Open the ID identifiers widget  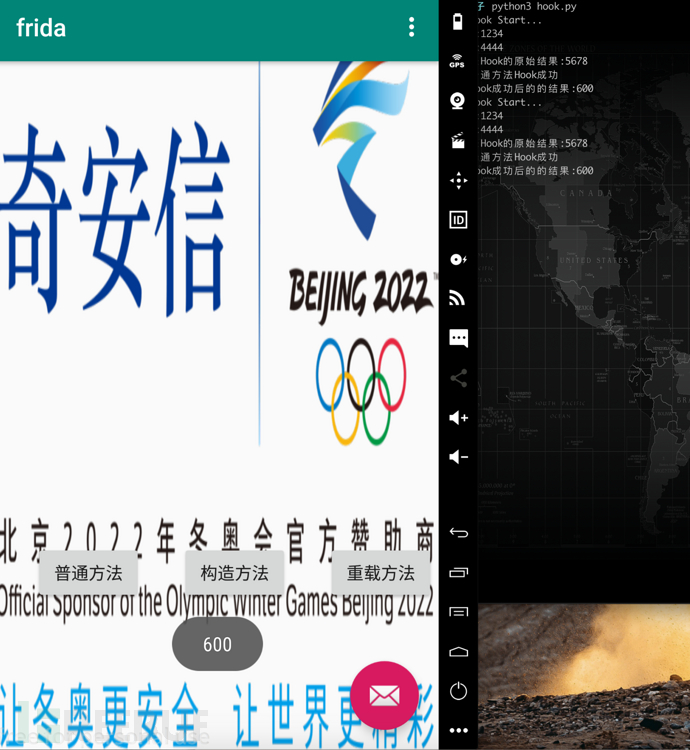(458, 220)
